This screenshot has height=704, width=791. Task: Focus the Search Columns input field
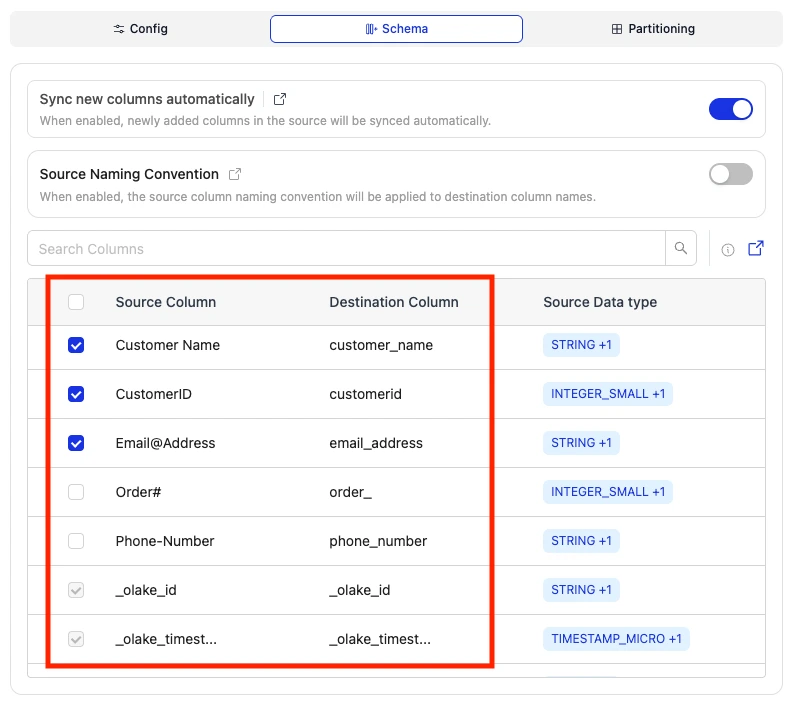[346, 248]
